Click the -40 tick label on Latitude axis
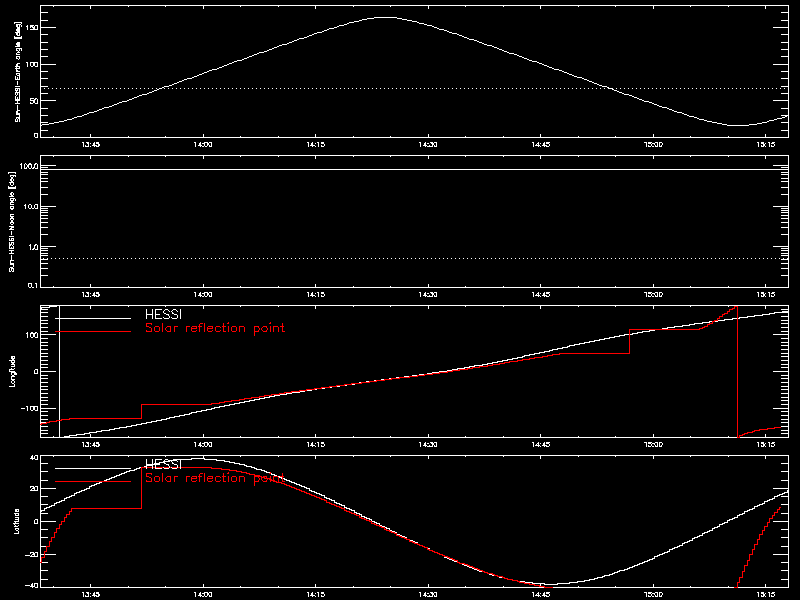Image resolution: width=800 pixels, height=600 pixels. pos(32,585)
